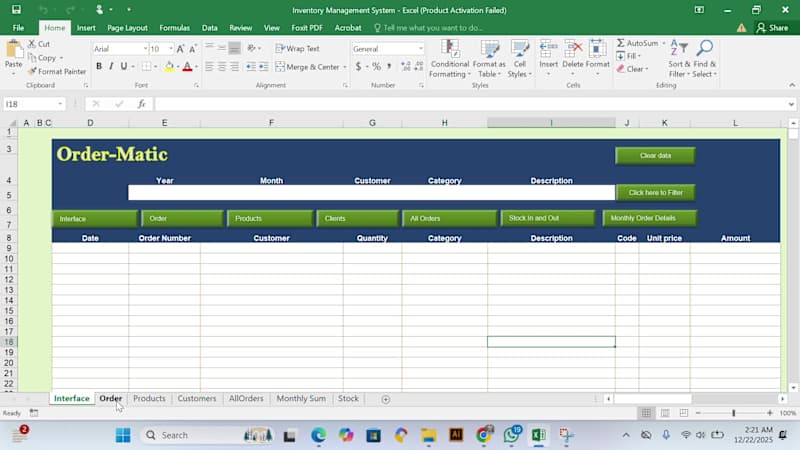Open Sort & Filter
800x450 pixels.
[679, 59]
